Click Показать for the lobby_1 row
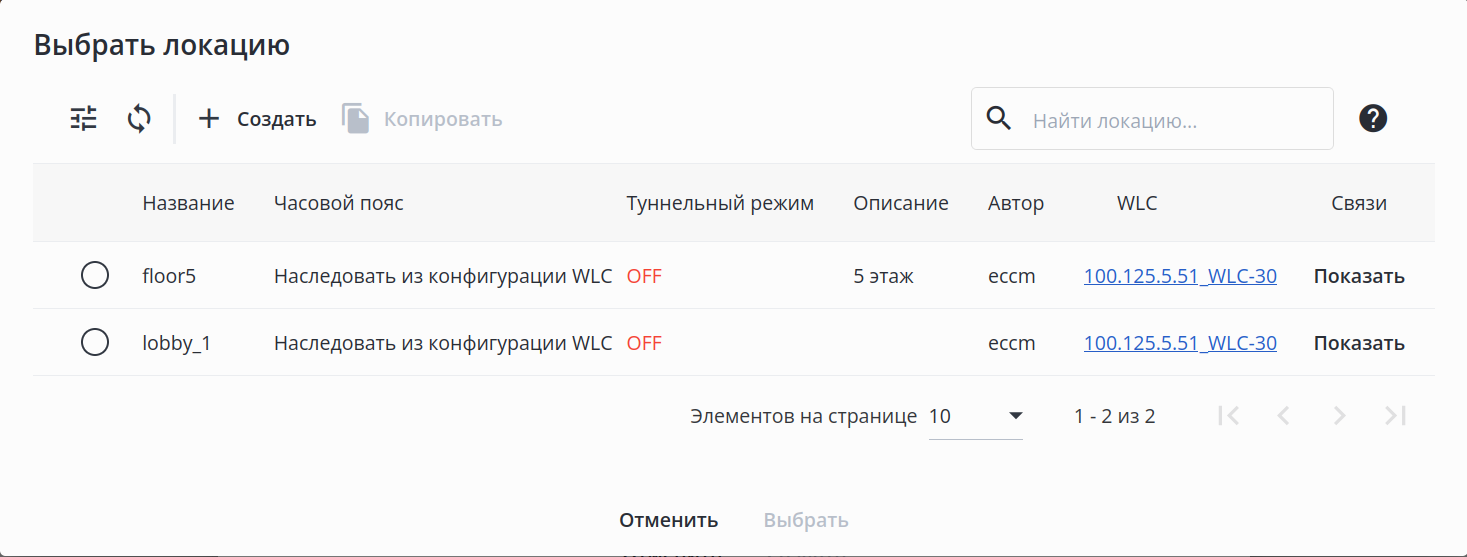 coord(1359,343)
